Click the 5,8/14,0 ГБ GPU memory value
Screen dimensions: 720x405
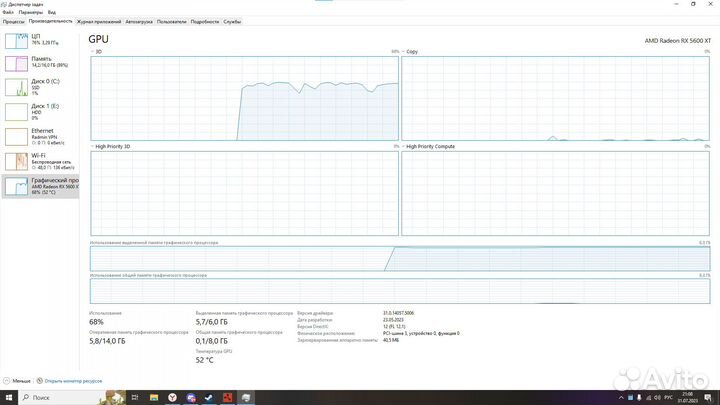pyautogui.click(x=107, y=341)
